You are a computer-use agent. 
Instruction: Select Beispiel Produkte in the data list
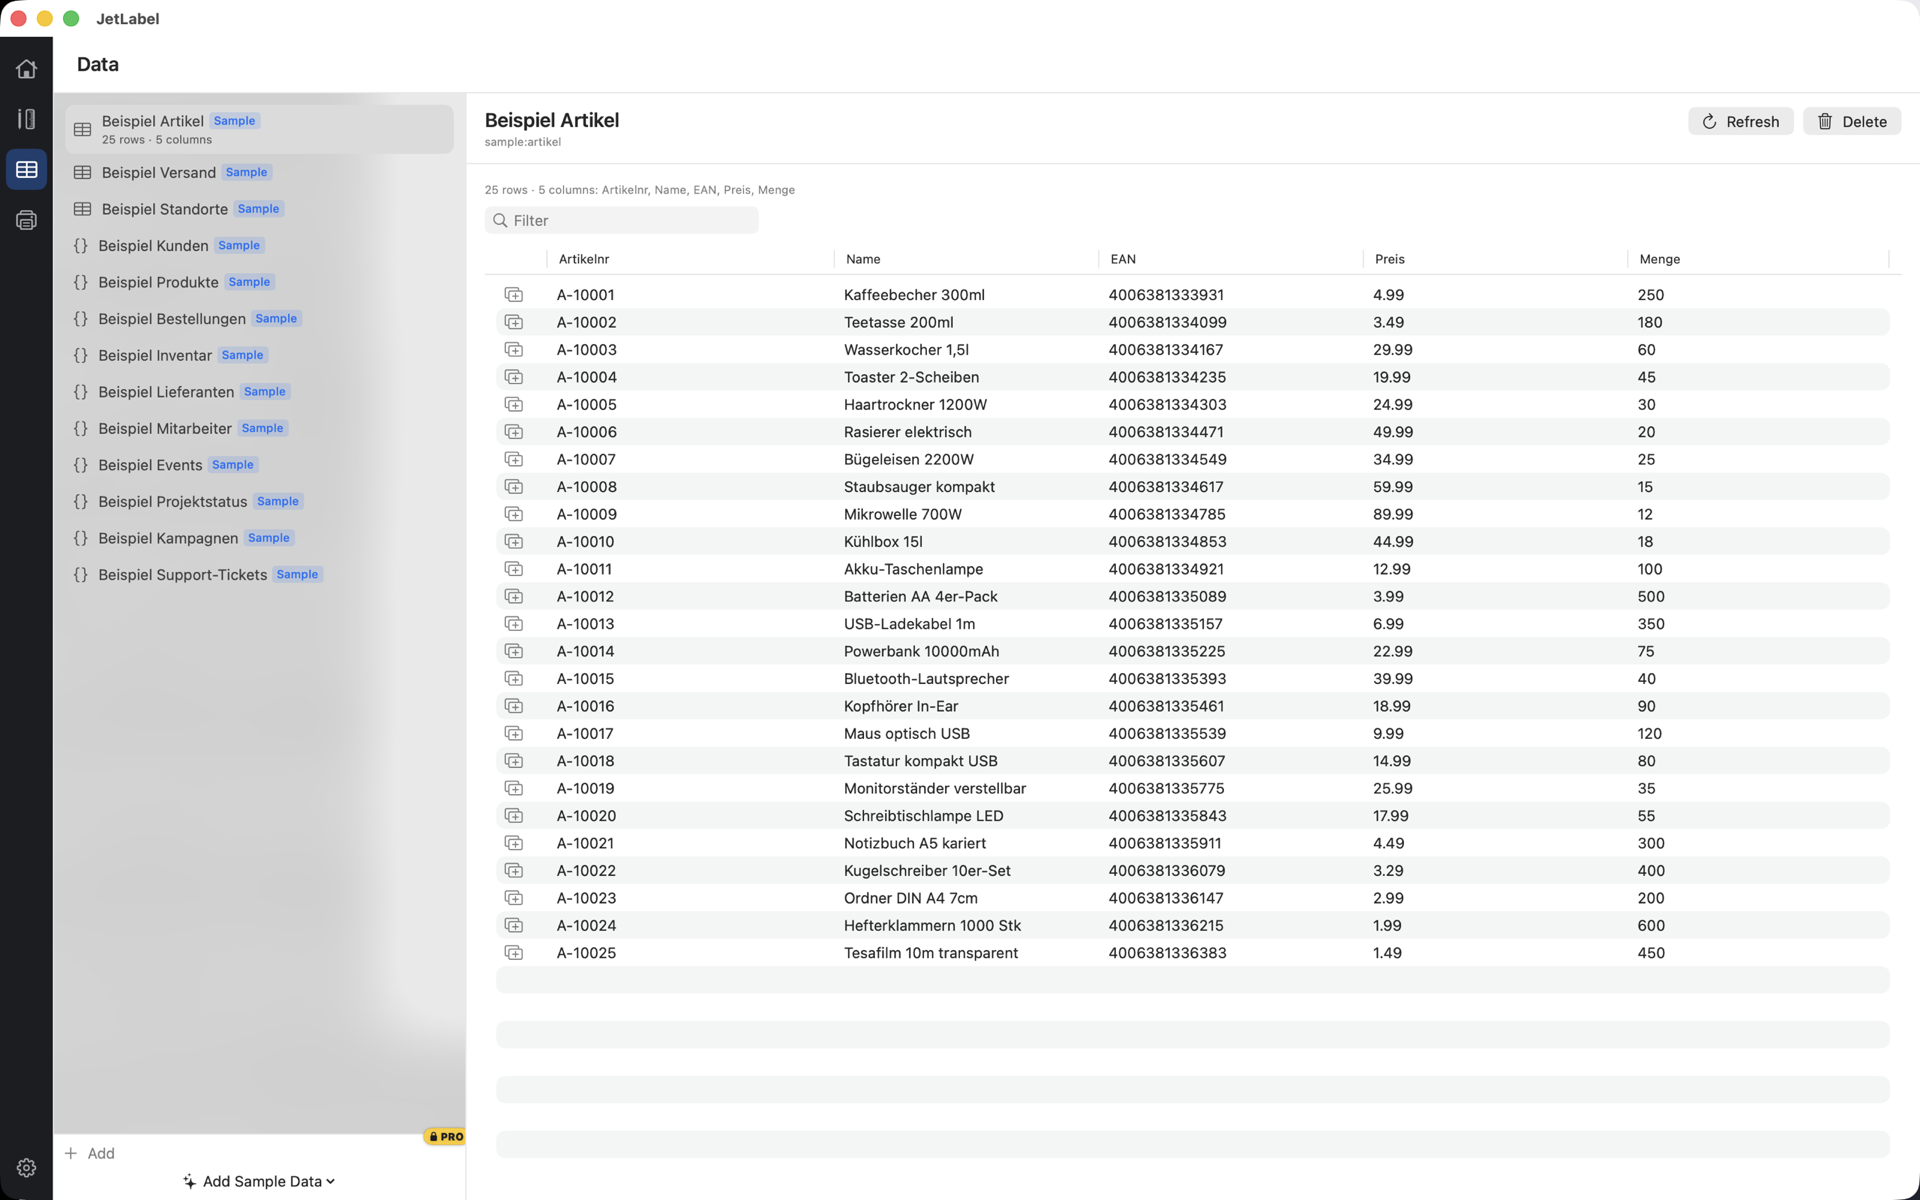pyautogui.click(x=259, y=282)
